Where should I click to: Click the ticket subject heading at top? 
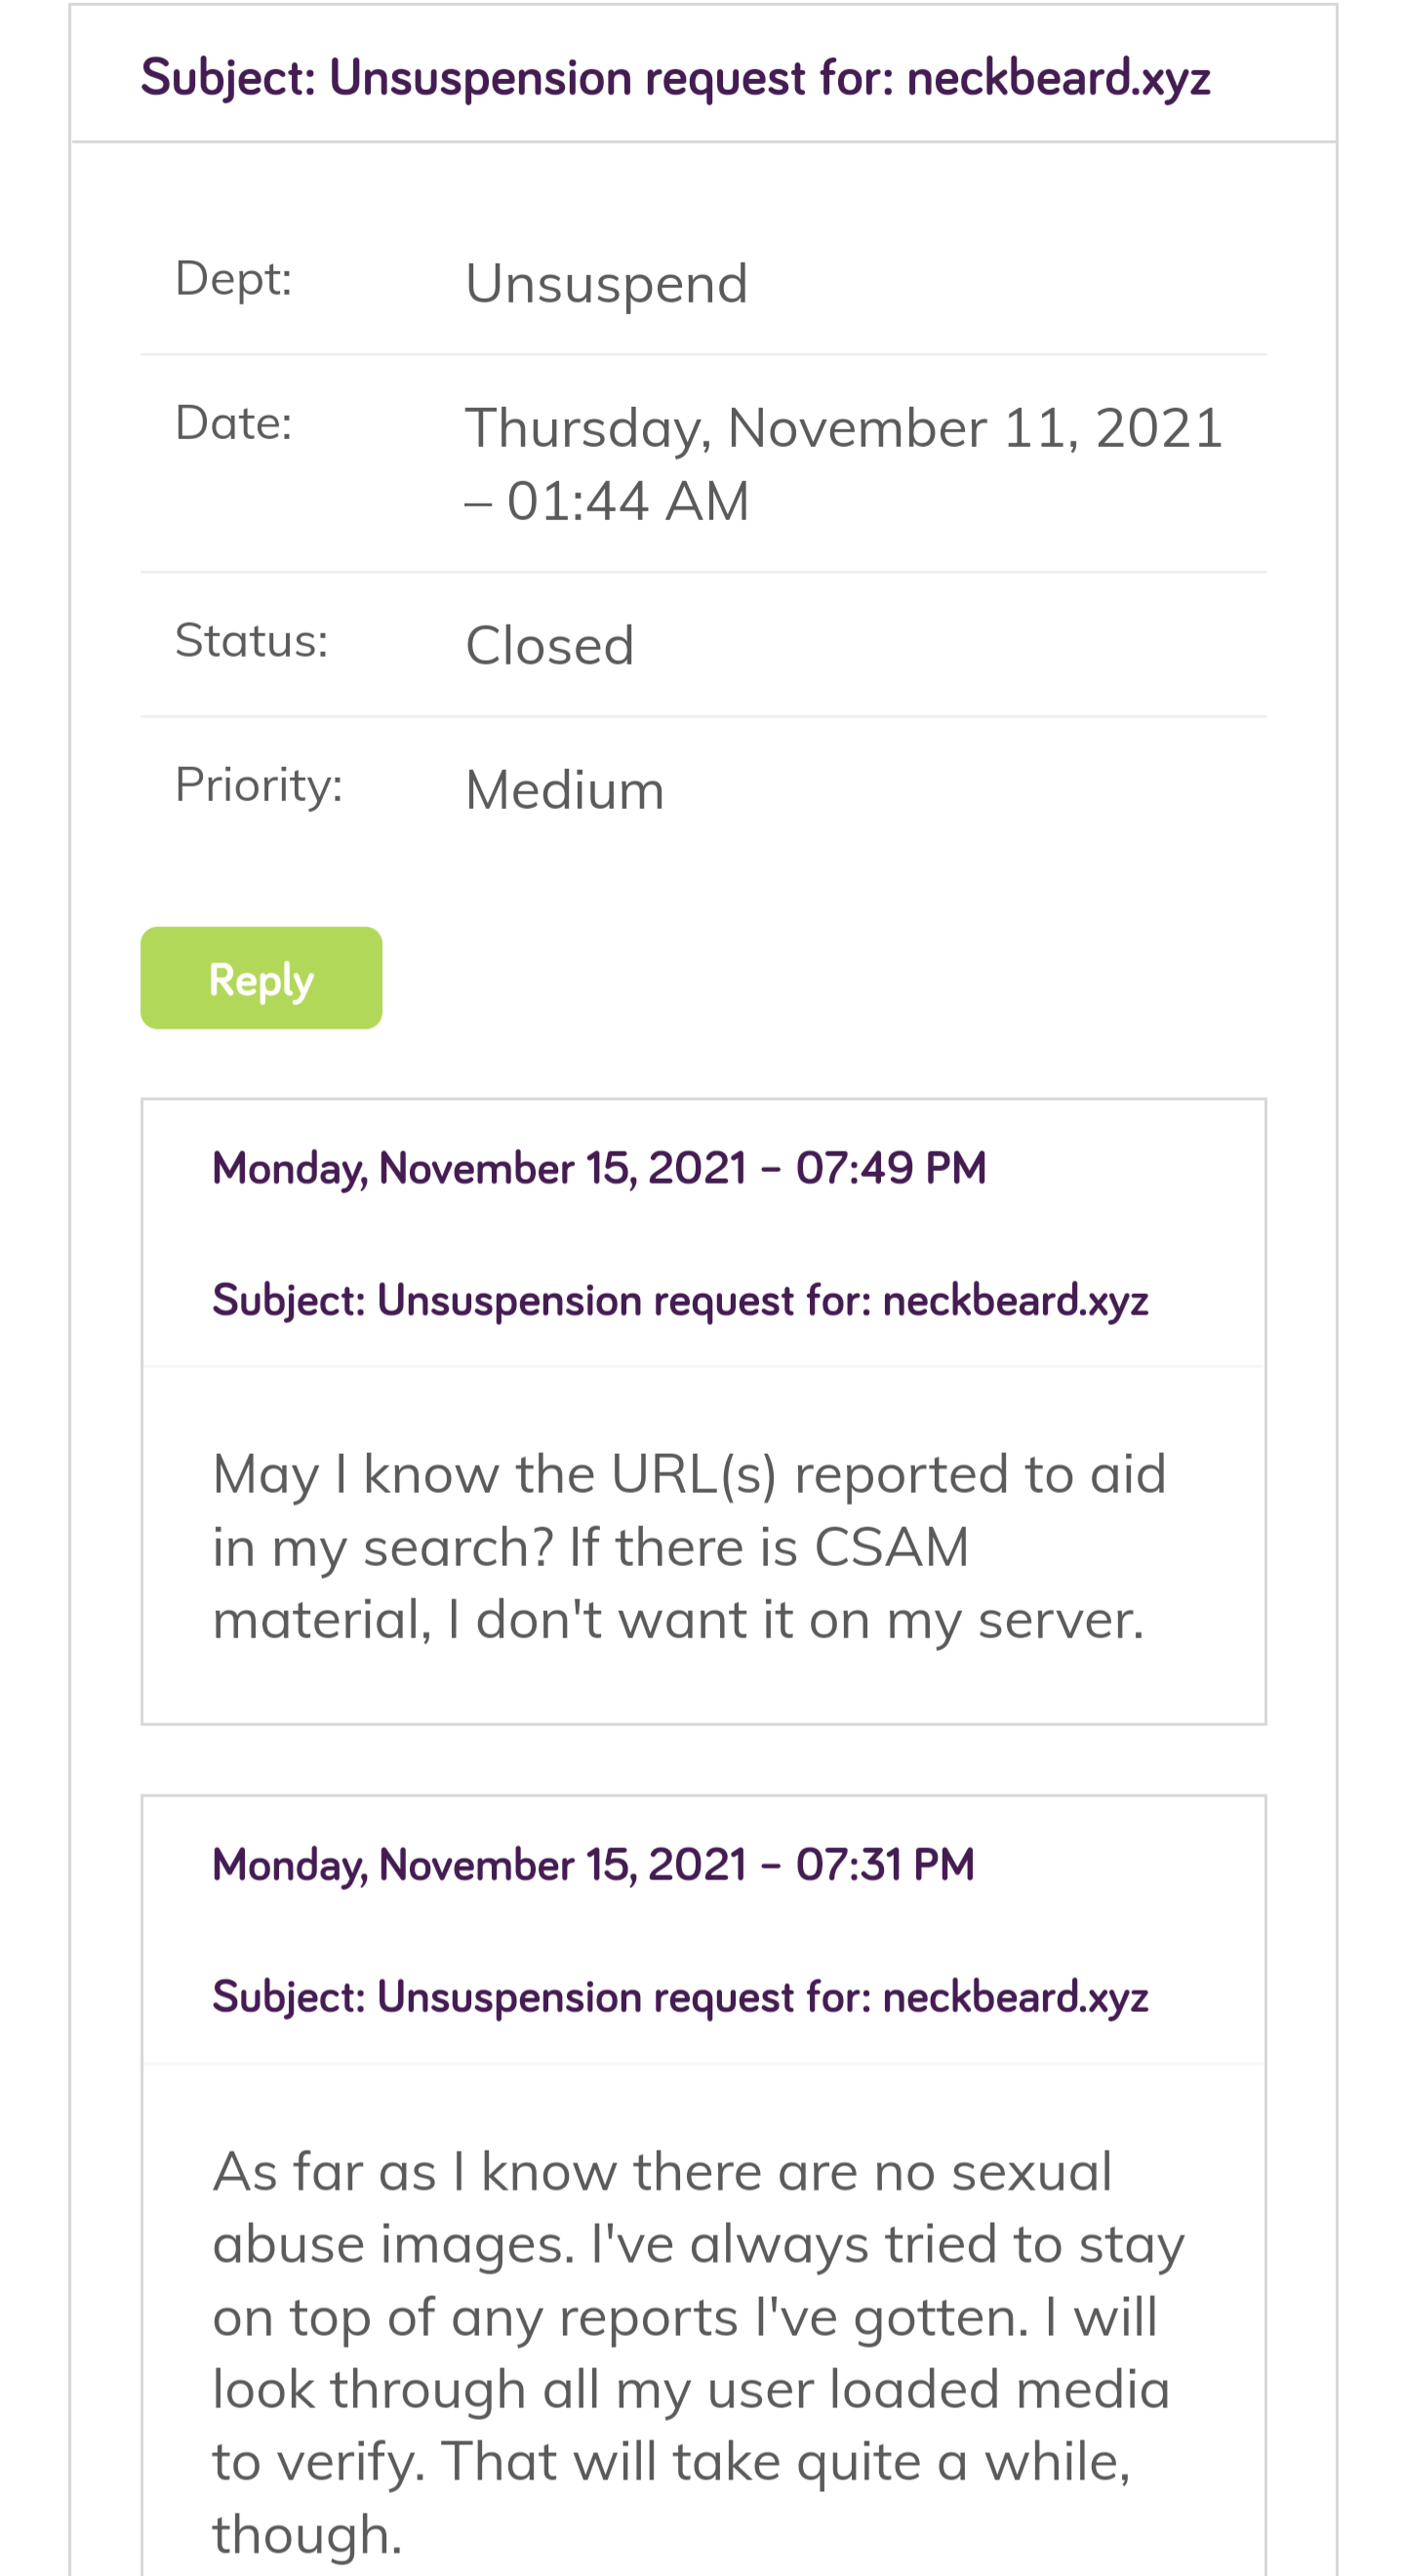(675, 78)
